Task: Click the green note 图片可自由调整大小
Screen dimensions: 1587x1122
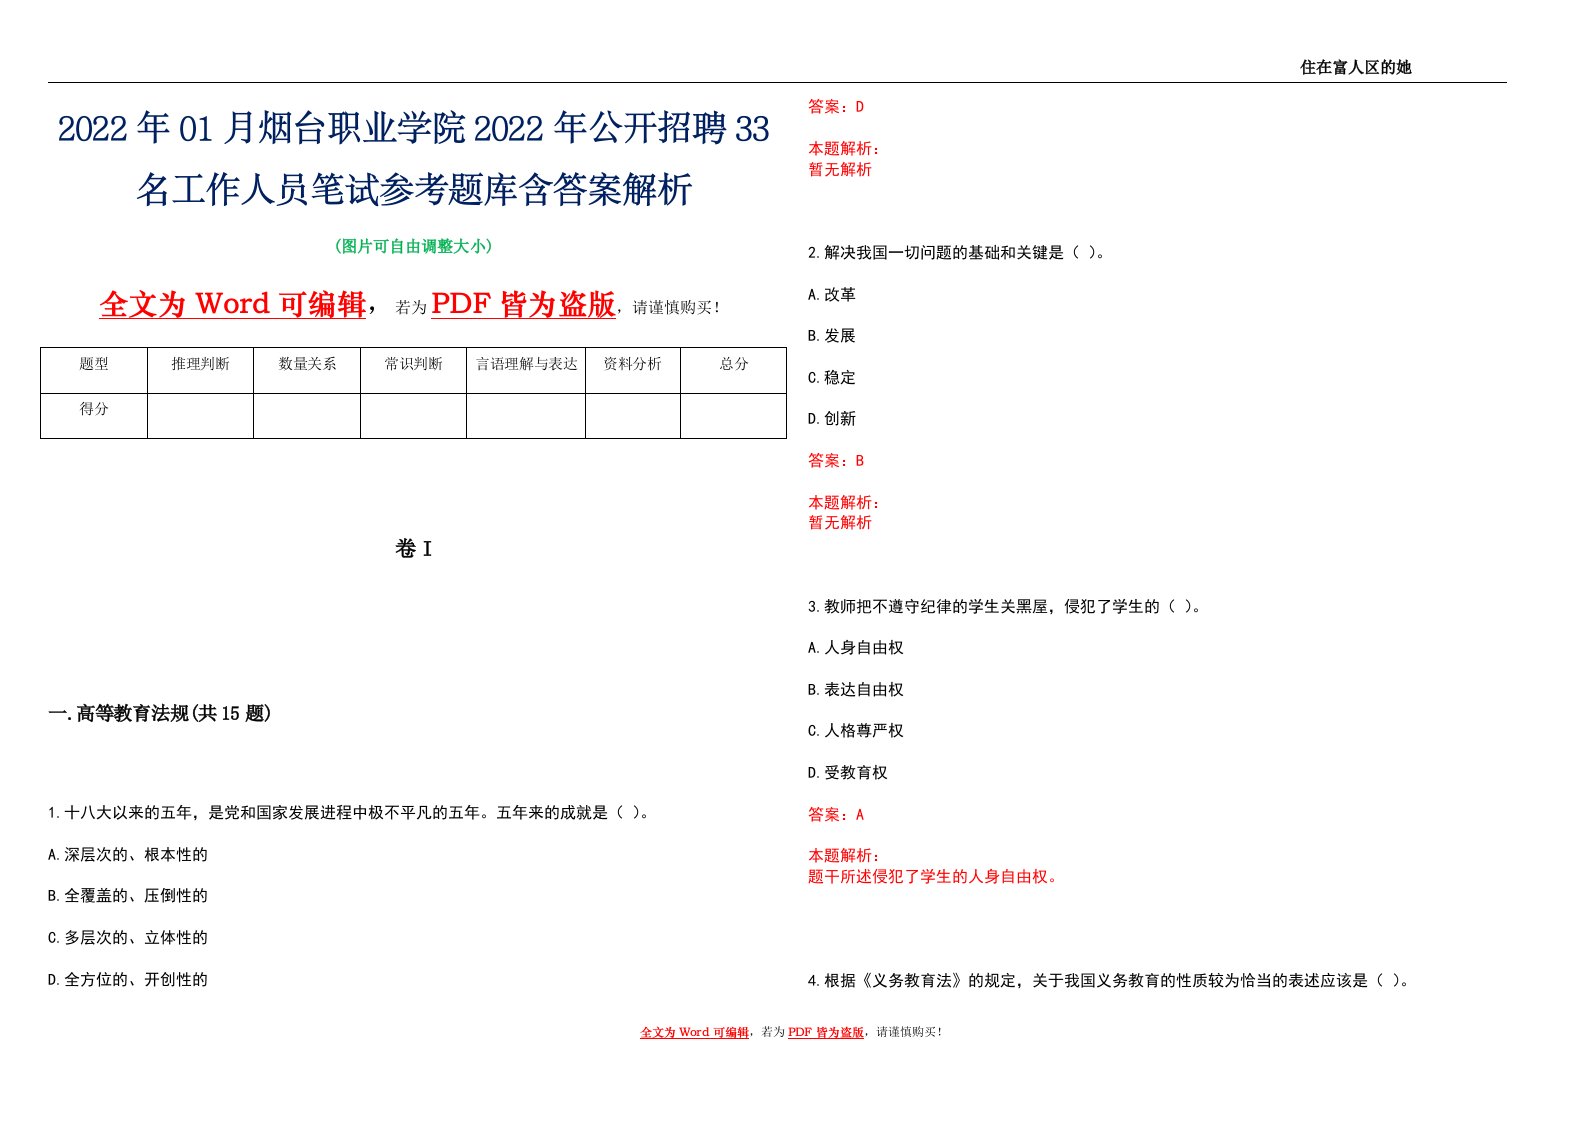Action: [x=414, y=246]
